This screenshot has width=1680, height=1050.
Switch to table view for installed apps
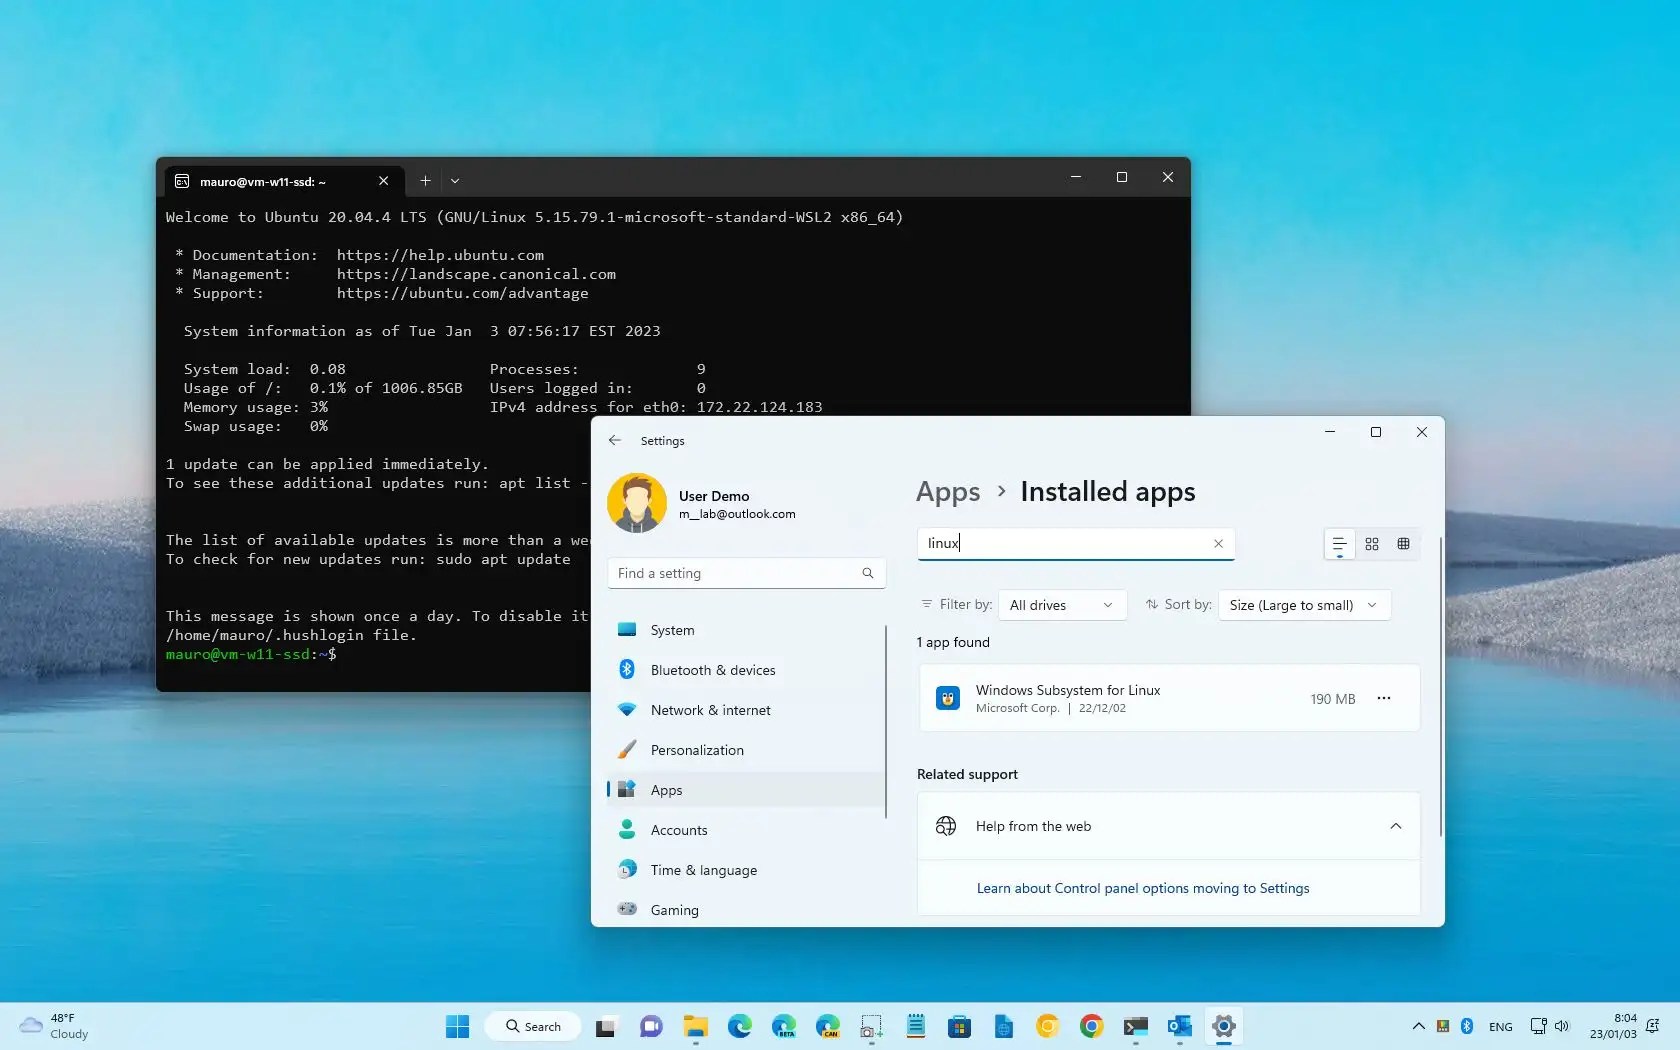coord(1403,544)
